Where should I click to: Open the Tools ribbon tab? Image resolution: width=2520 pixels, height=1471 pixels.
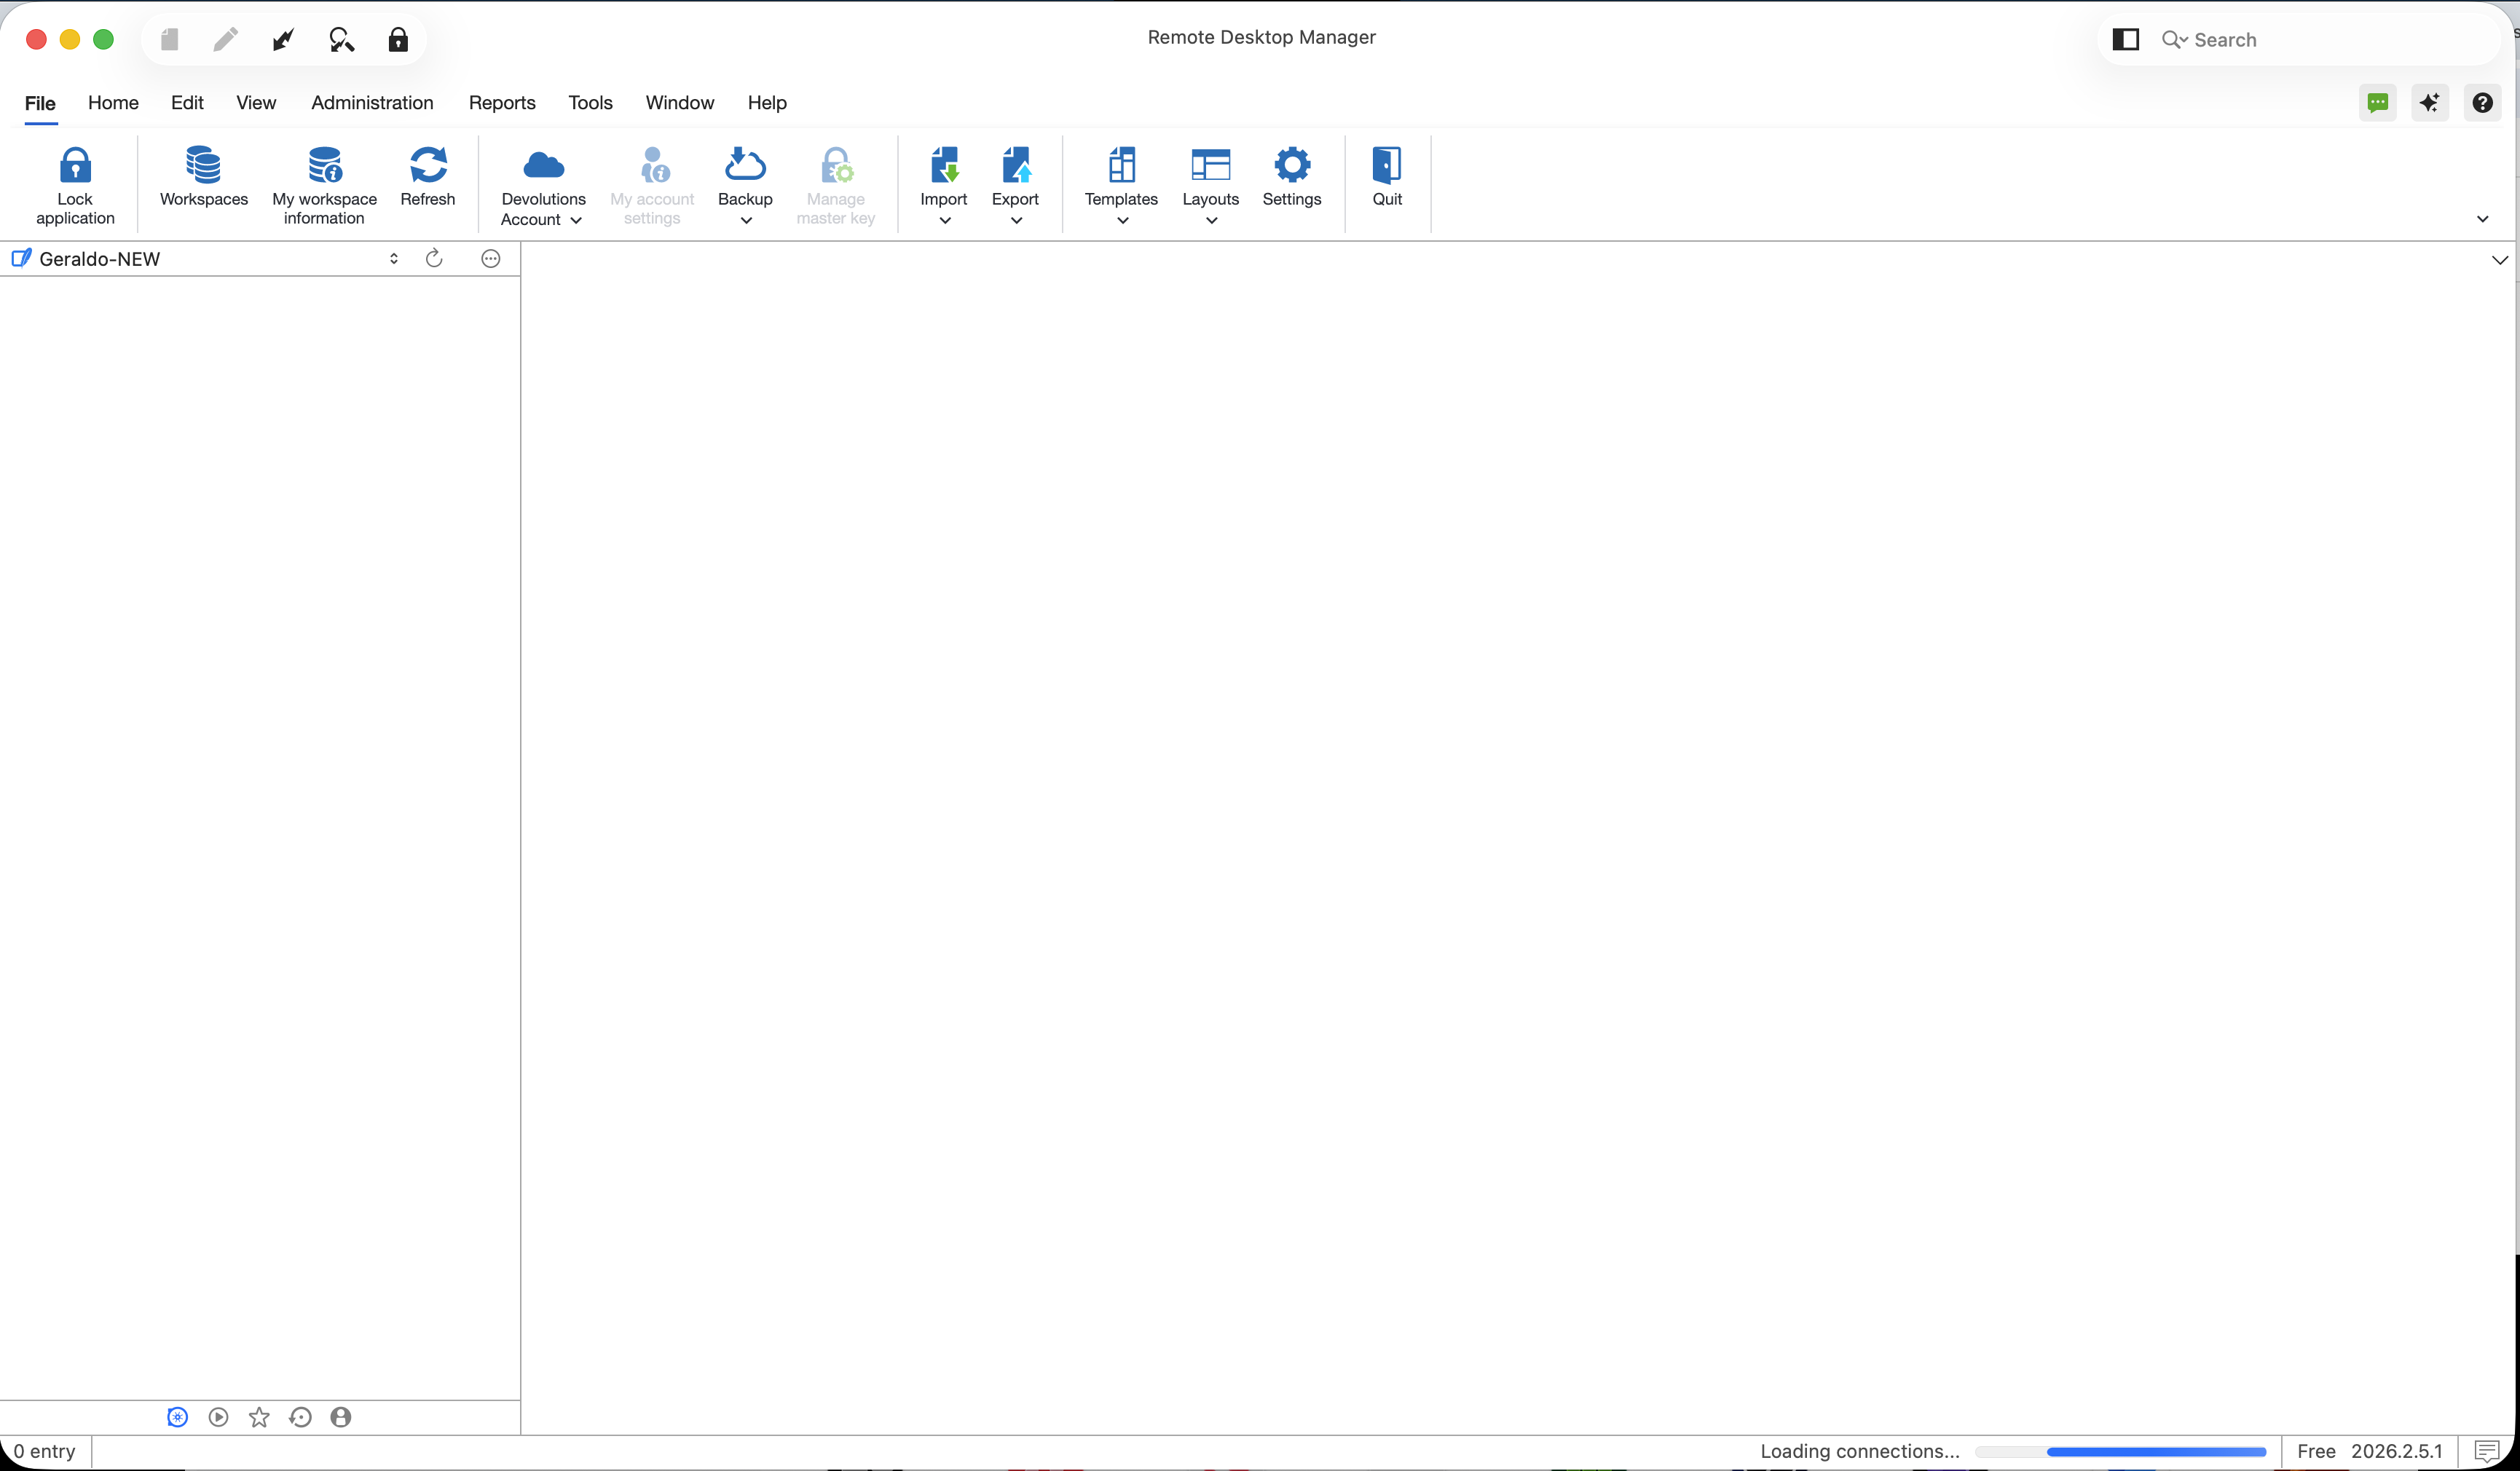coord(590,103)
